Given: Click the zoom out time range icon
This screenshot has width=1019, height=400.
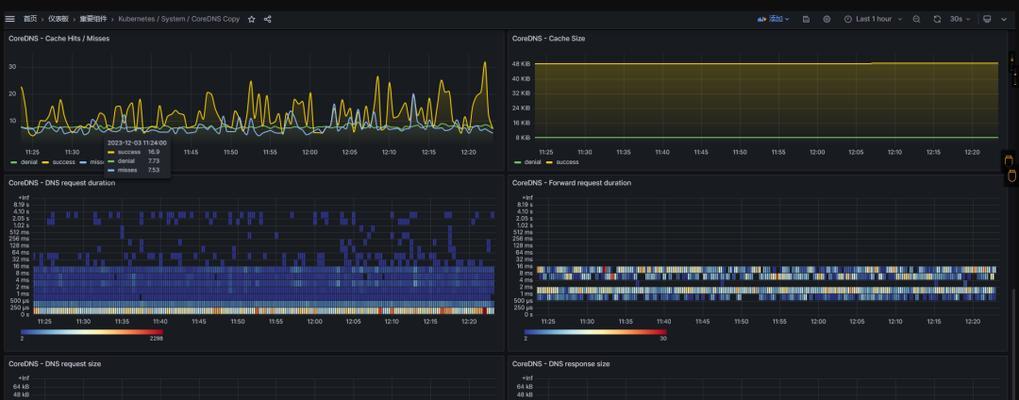Looking at the screenshot, I should 916,19.
